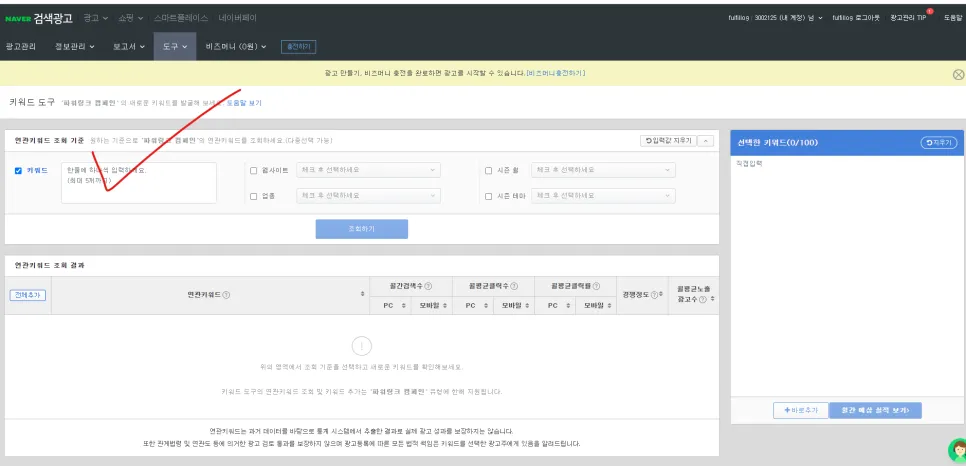Image resolution: width=966 pixels, height=466 pixels.
Task: Sort by PC under 월간검색수
Action: pos(404,305)
